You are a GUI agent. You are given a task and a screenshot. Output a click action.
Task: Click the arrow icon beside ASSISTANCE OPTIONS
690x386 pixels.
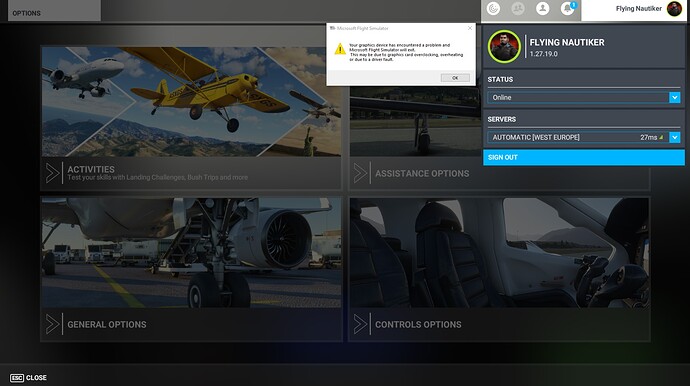point(360,173)
